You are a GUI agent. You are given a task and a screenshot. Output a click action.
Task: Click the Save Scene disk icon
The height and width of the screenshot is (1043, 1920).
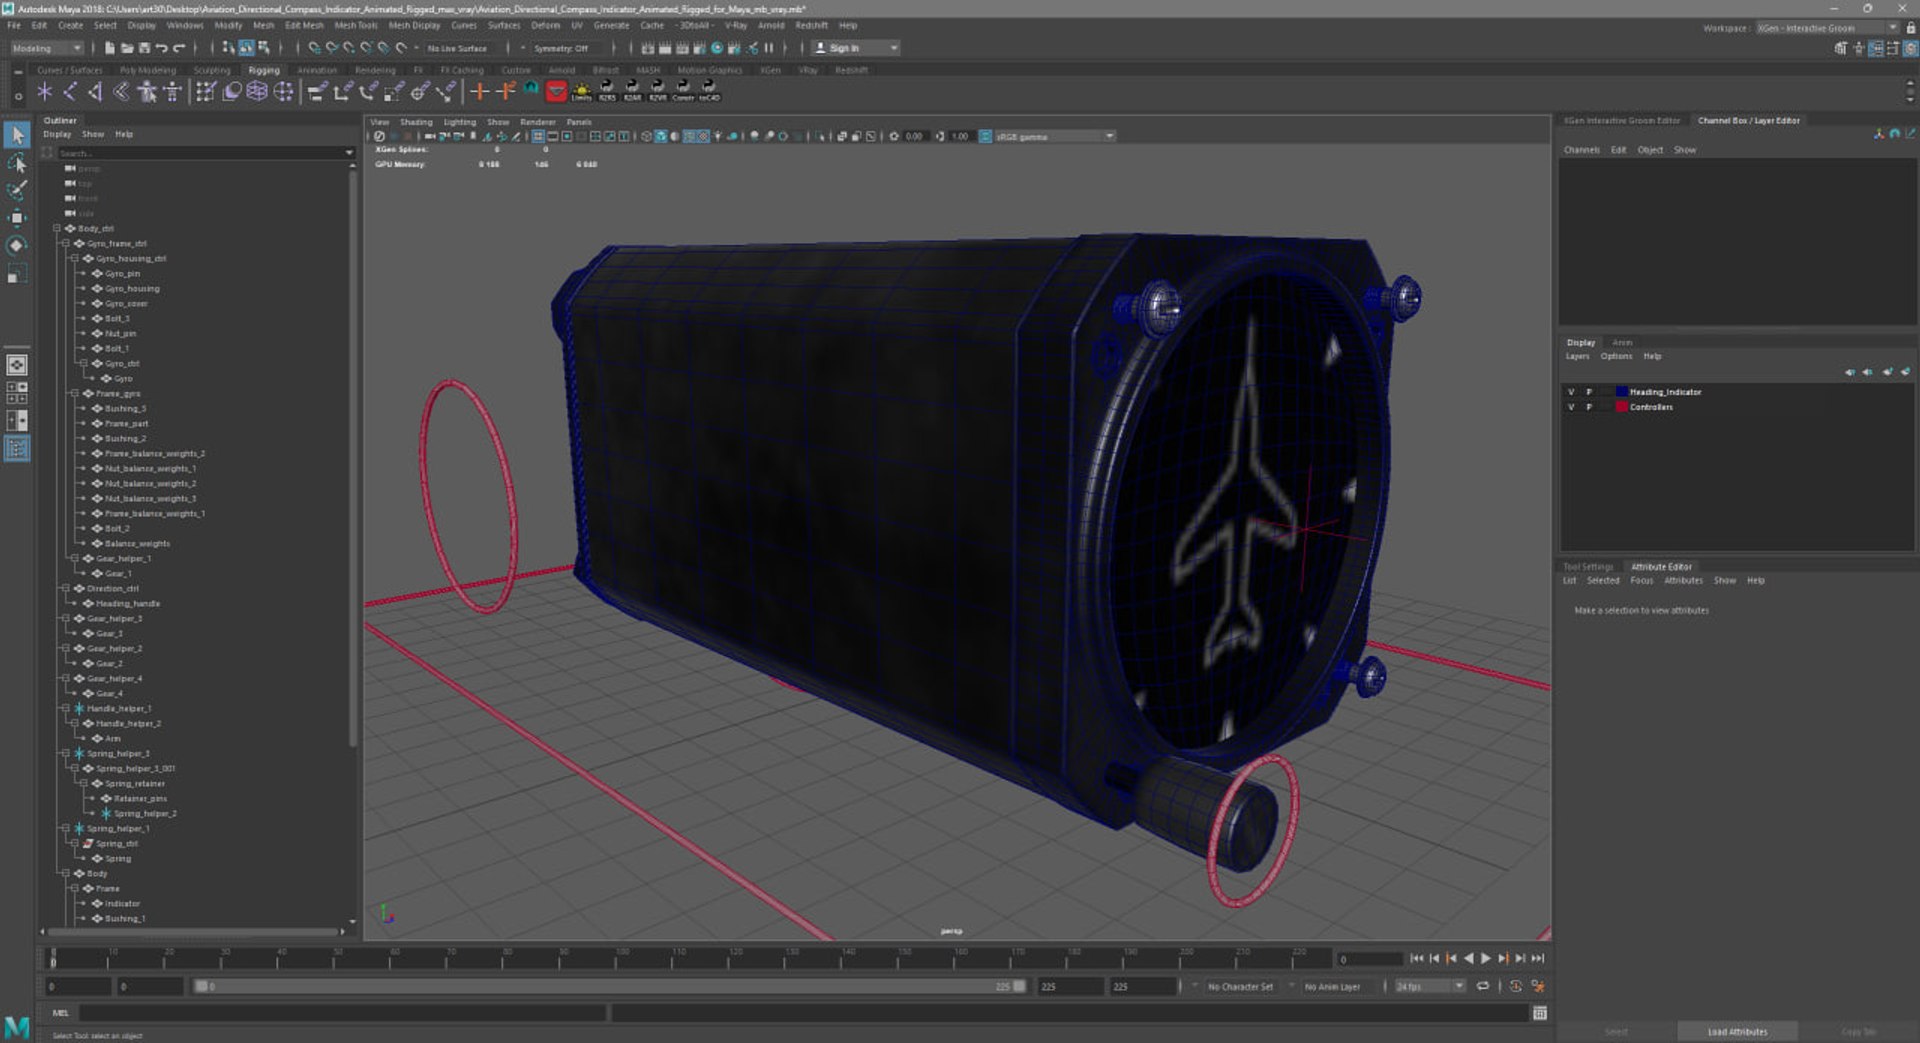[144, 48]
